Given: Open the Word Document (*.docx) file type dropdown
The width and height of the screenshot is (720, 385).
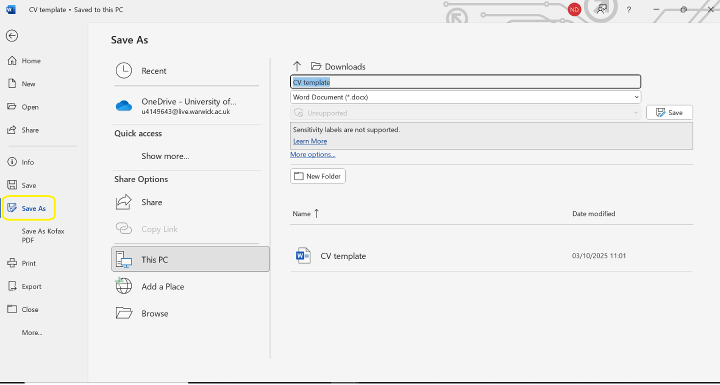Looking at the screenshot, I should point(466,97).
